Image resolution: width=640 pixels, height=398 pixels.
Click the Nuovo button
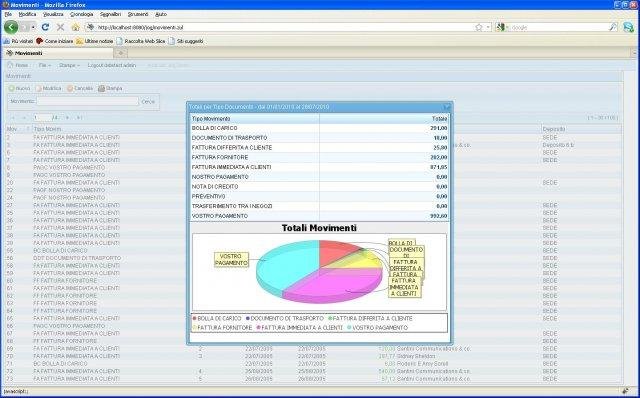pos(20,88)
